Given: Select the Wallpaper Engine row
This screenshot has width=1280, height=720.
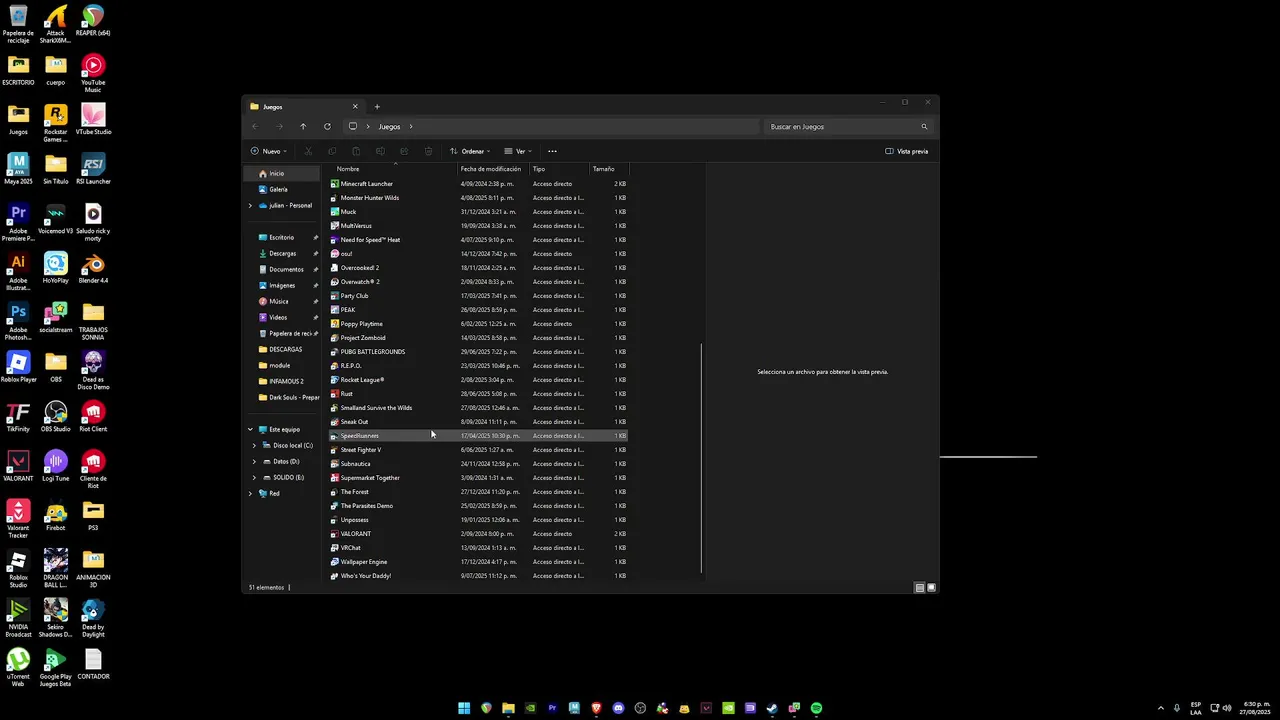Looking at the screenshot, I should pos(478,562).
